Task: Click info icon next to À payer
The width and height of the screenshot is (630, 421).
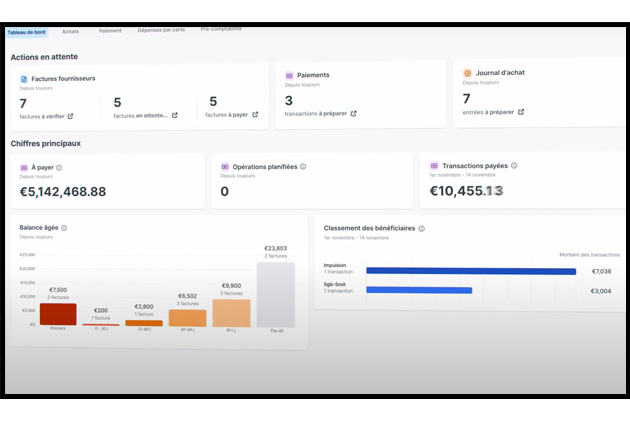Action: tap(59, 168)
